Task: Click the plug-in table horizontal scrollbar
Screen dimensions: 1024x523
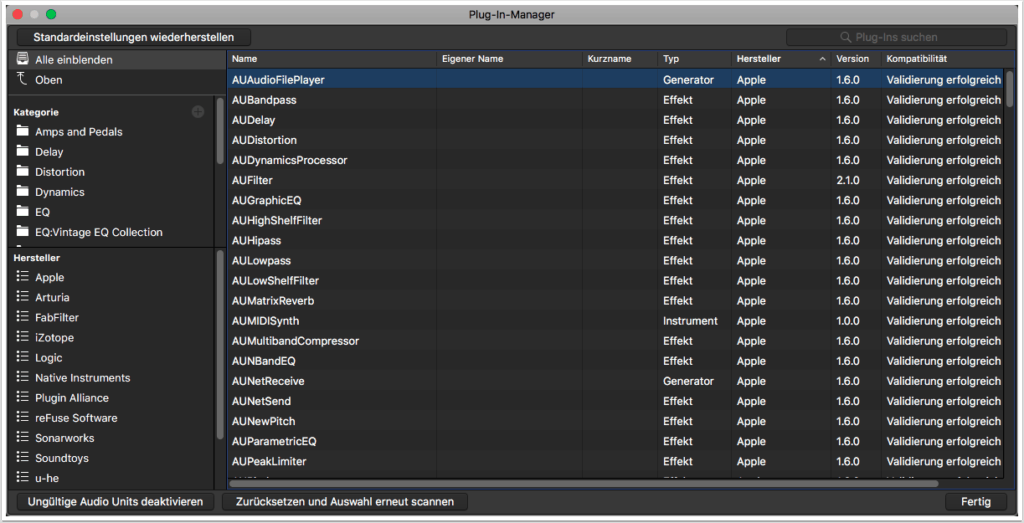Action: 600,483
